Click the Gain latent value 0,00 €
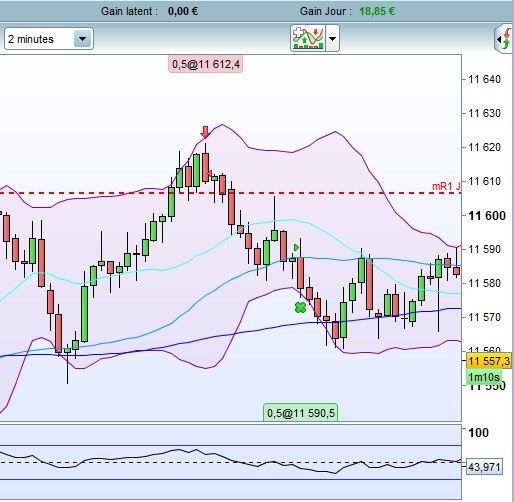The width and height of the screenshot is (514, 502). coord(183,11)
